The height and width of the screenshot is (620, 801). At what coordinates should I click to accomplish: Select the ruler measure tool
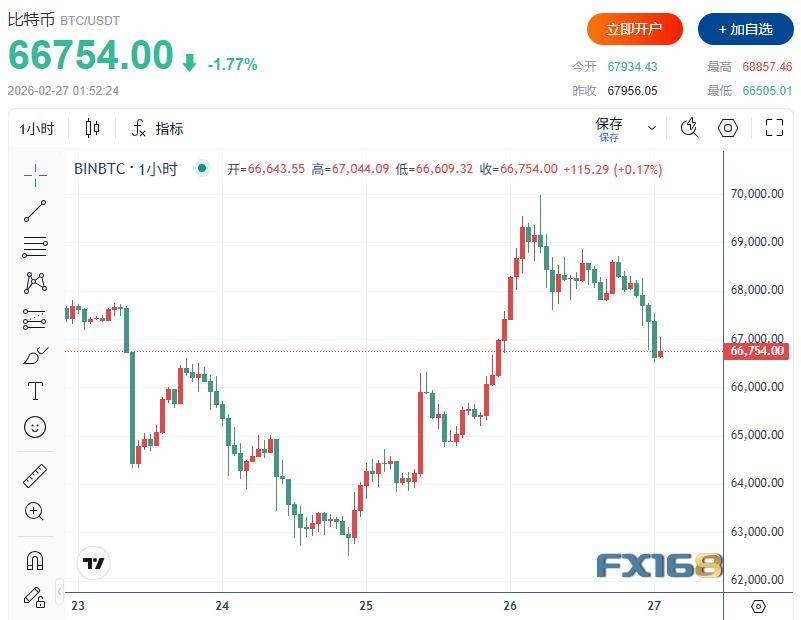(x=35, y=476)
